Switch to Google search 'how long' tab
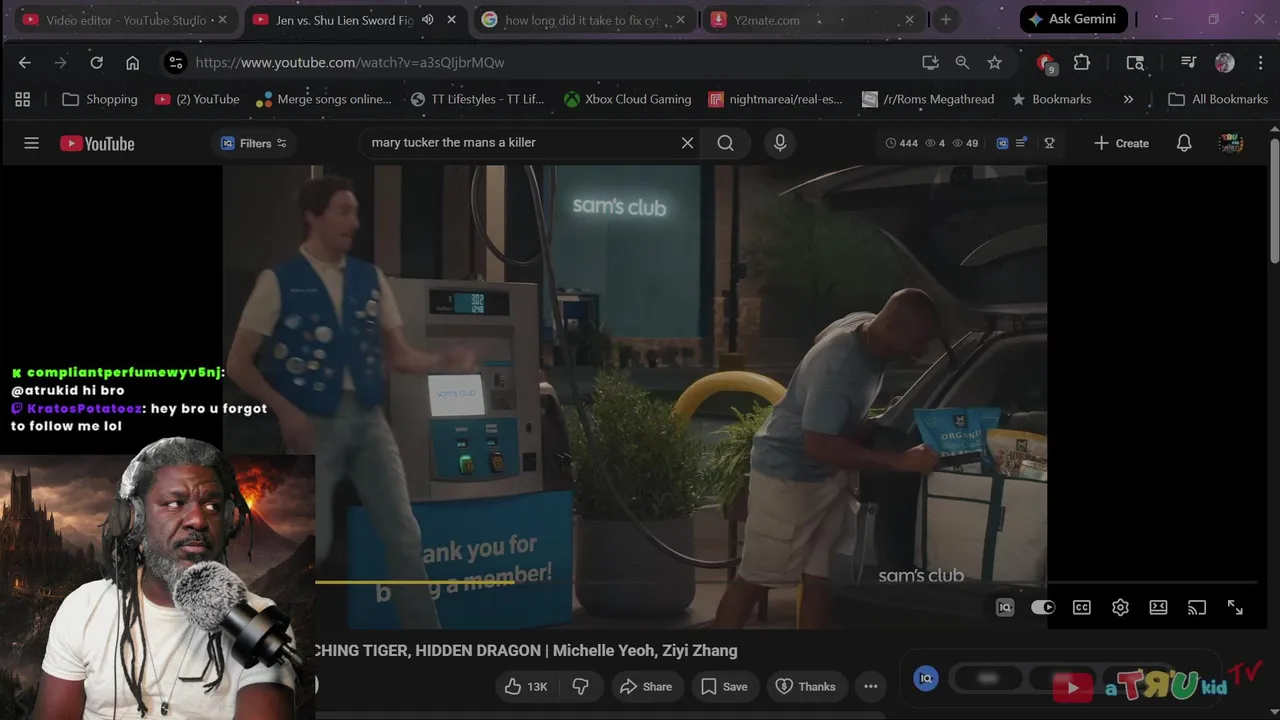This screenshot has width=1280, height=720. coord(581,20)
